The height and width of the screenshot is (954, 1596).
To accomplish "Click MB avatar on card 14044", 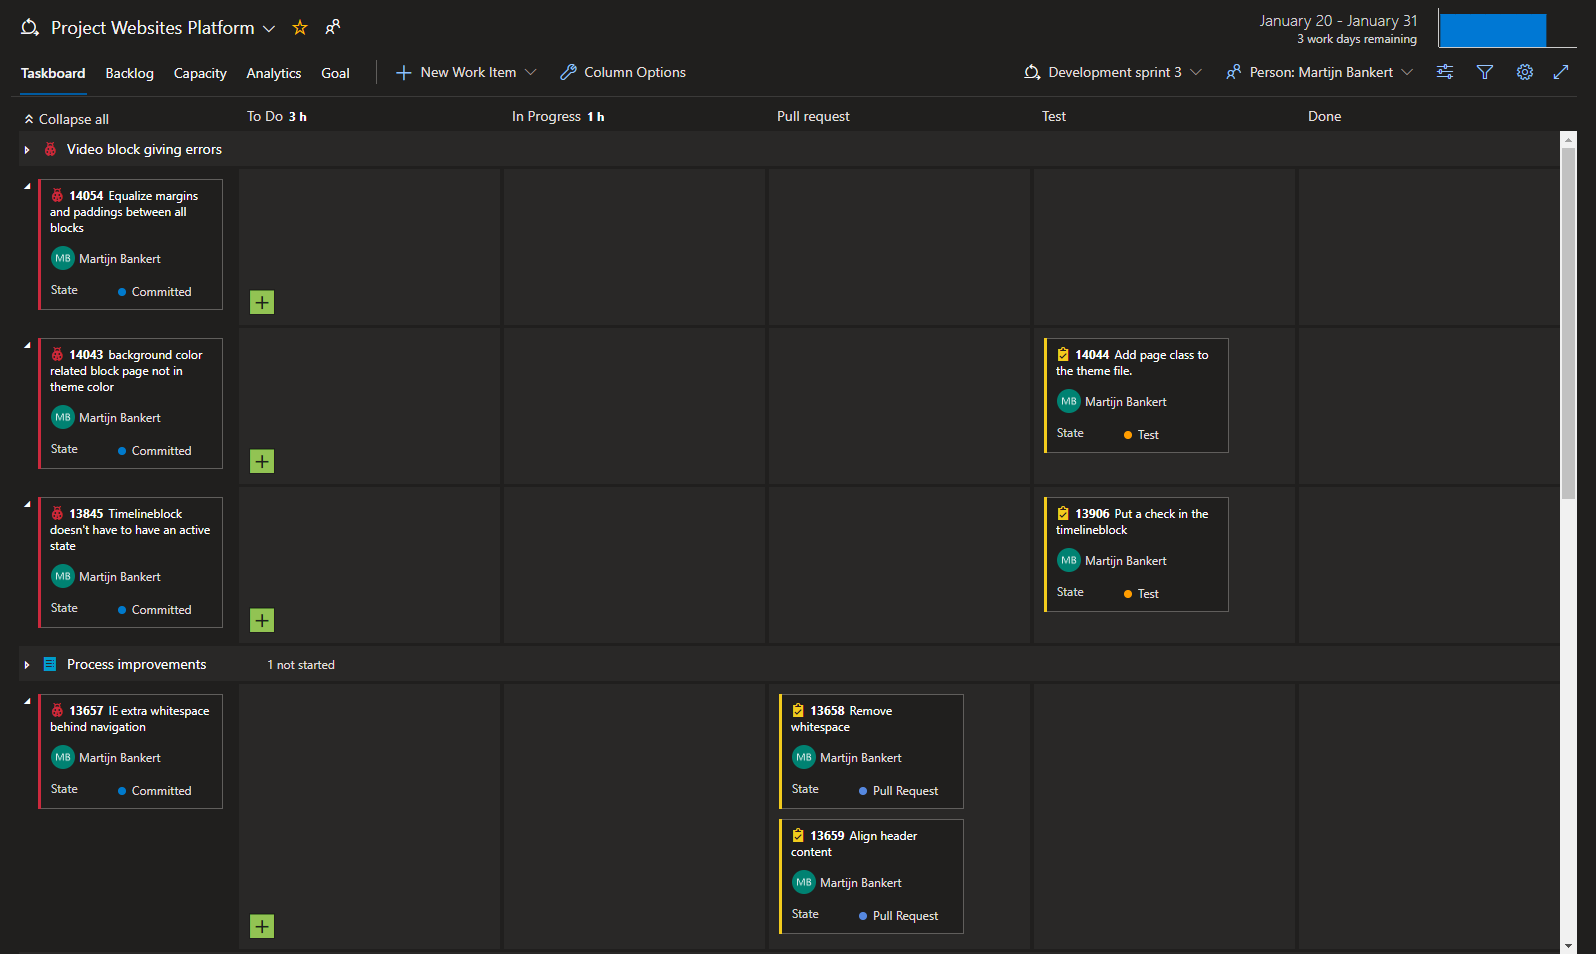I will 1069,401.
